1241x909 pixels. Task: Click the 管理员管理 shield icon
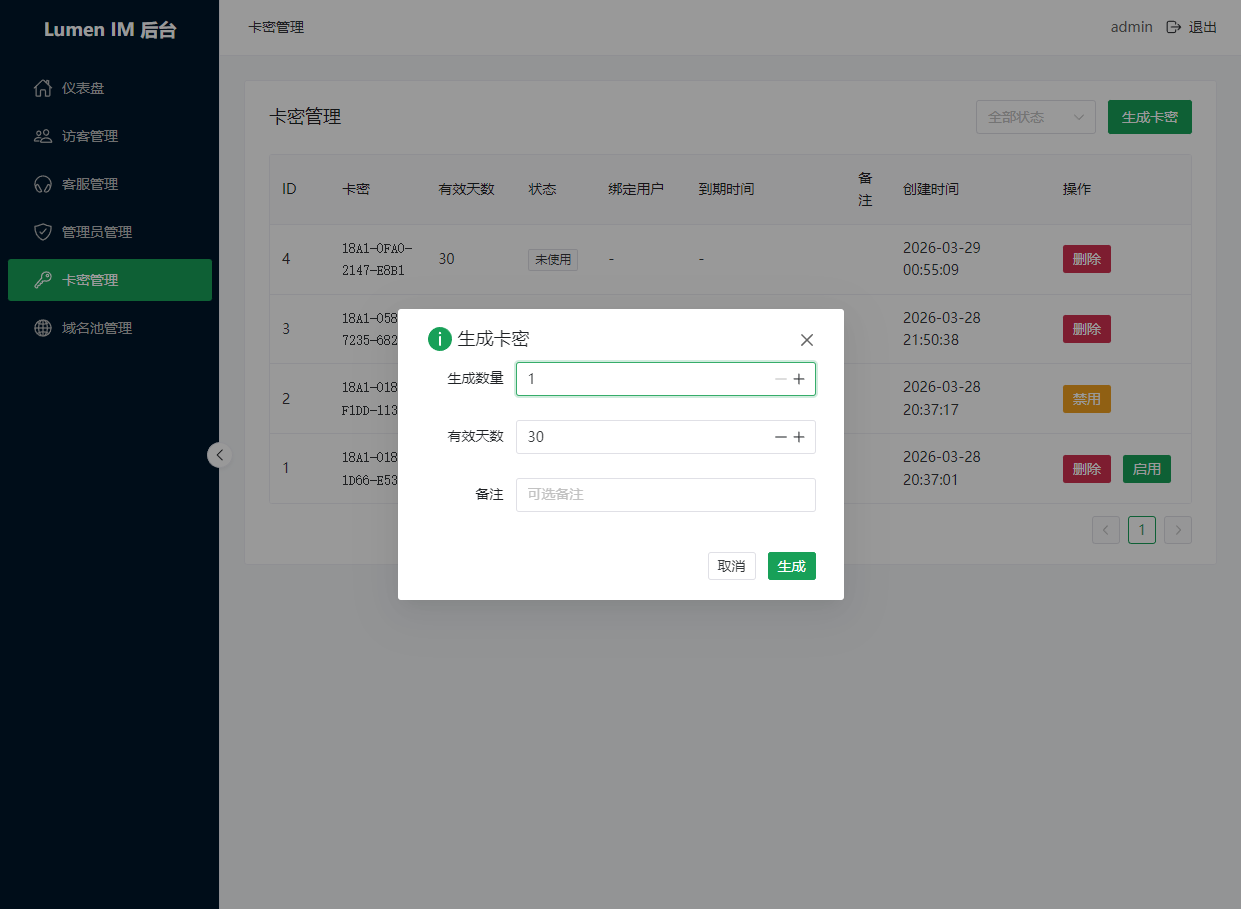(42, 232)
